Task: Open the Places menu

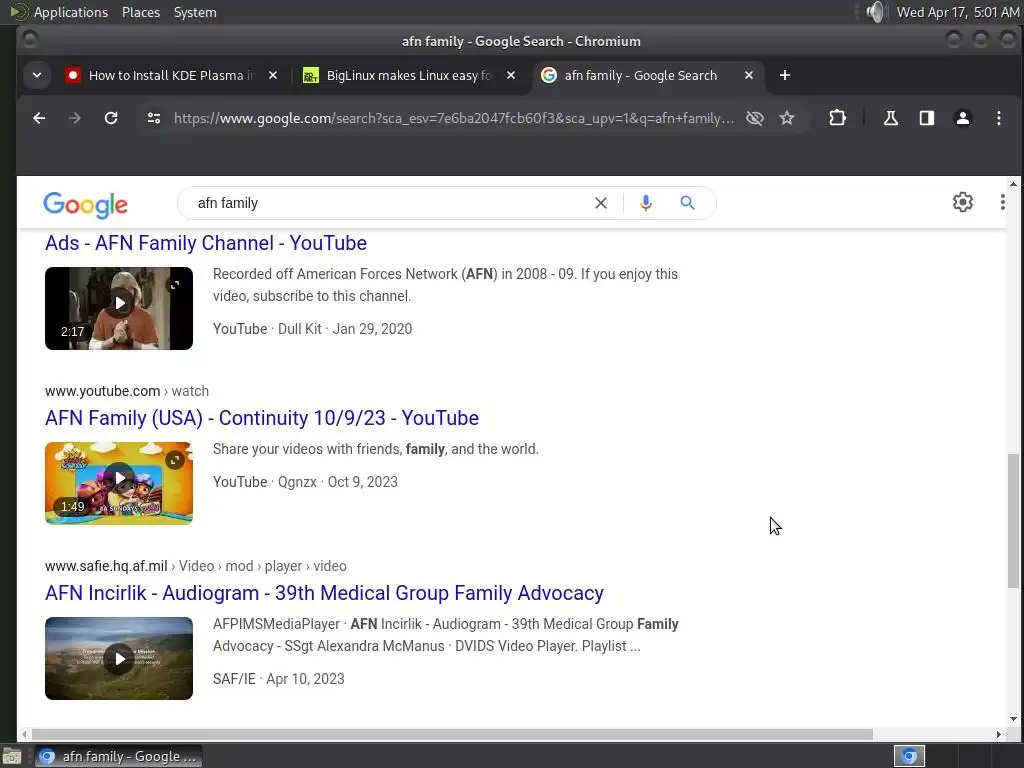Action: tap(140, 12)
